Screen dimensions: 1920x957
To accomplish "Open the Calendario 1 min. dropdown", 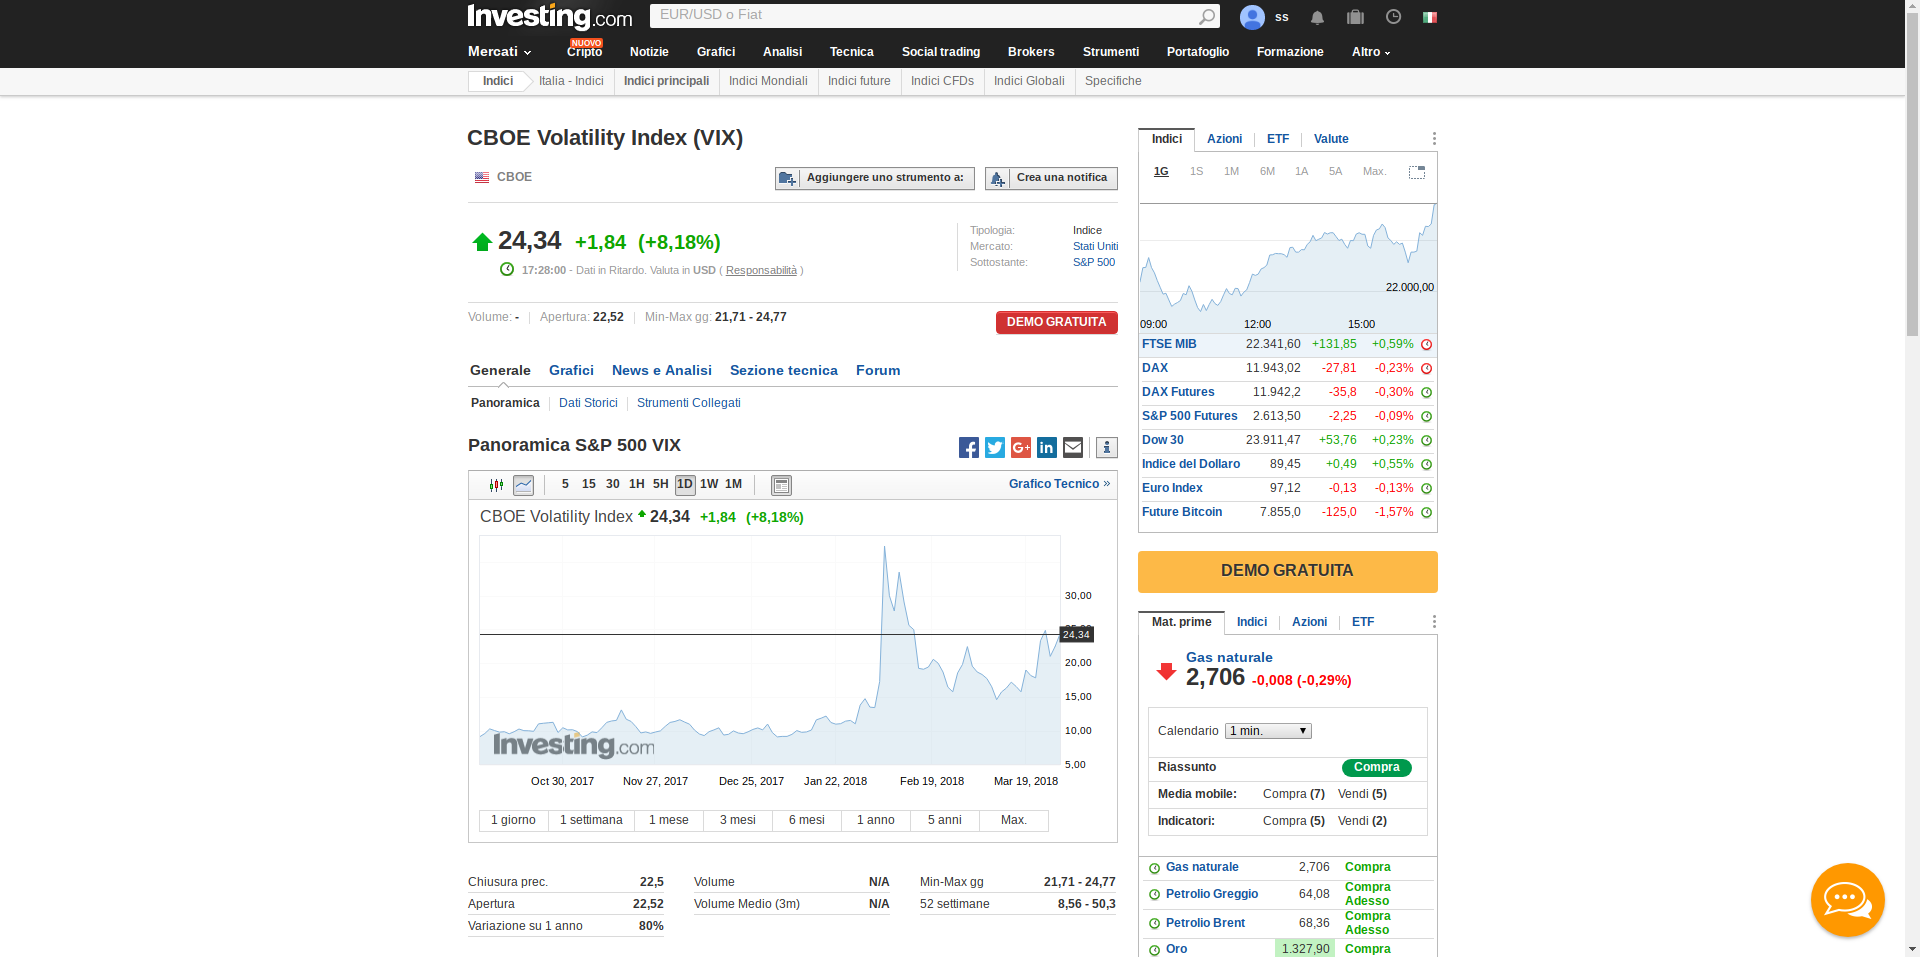I will (x=1268, y=731).
